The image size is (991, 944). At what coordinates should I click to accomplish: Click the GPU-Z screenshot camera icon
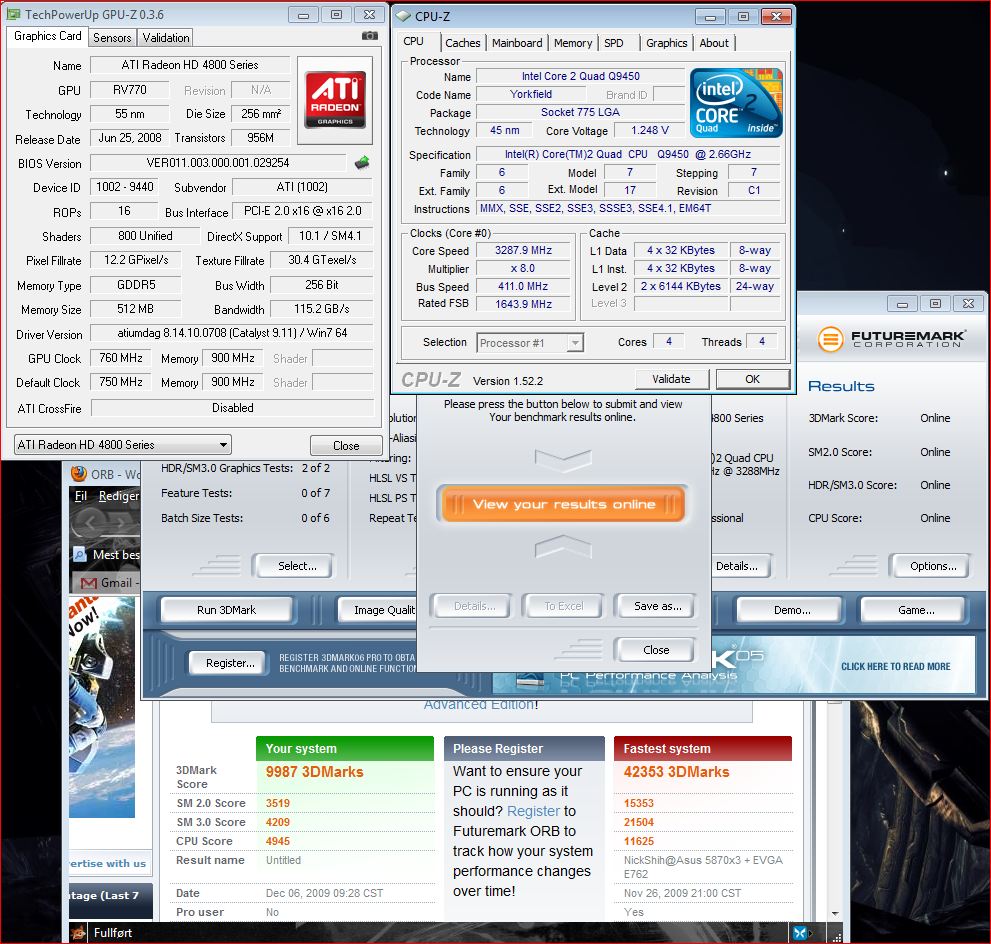click(370, 36)
